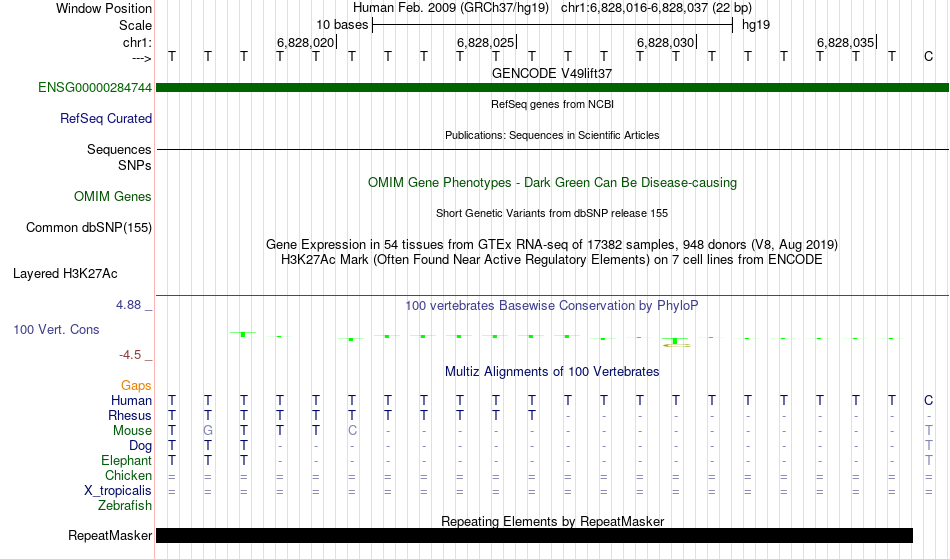Open the RefSeq genes from NCBI title
Image resolution: width=950 pixels, height=559 pixels.
tap(552, 104)
